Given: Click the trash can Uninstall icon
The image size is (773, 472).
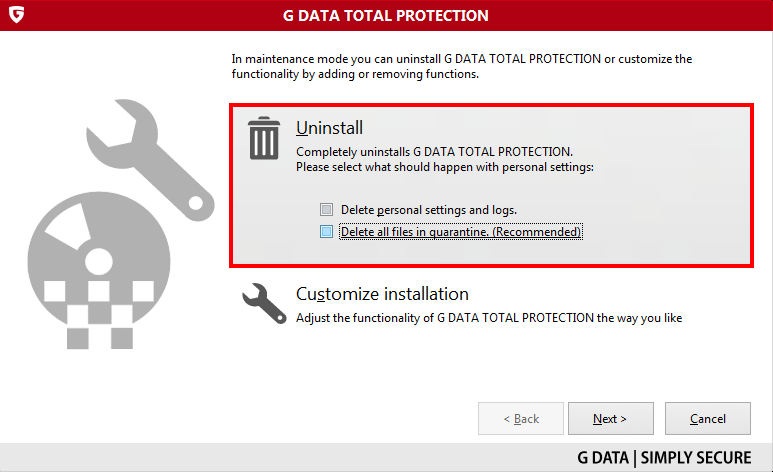Looking at the screenshot, I should click(264, 138).
